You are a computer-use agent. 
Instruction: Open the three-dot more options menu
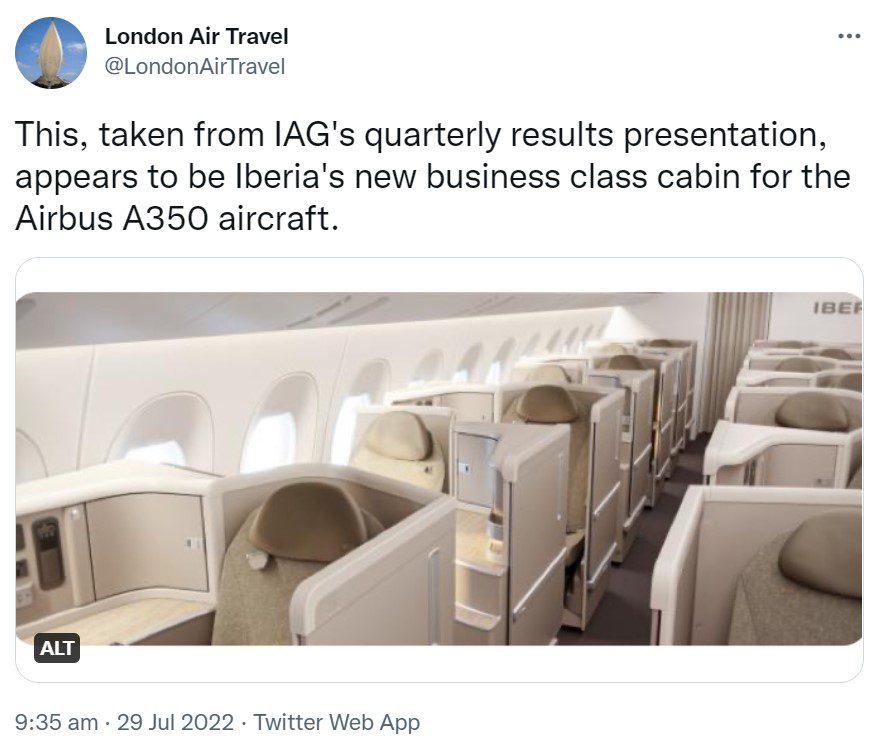tap(849, 36)
